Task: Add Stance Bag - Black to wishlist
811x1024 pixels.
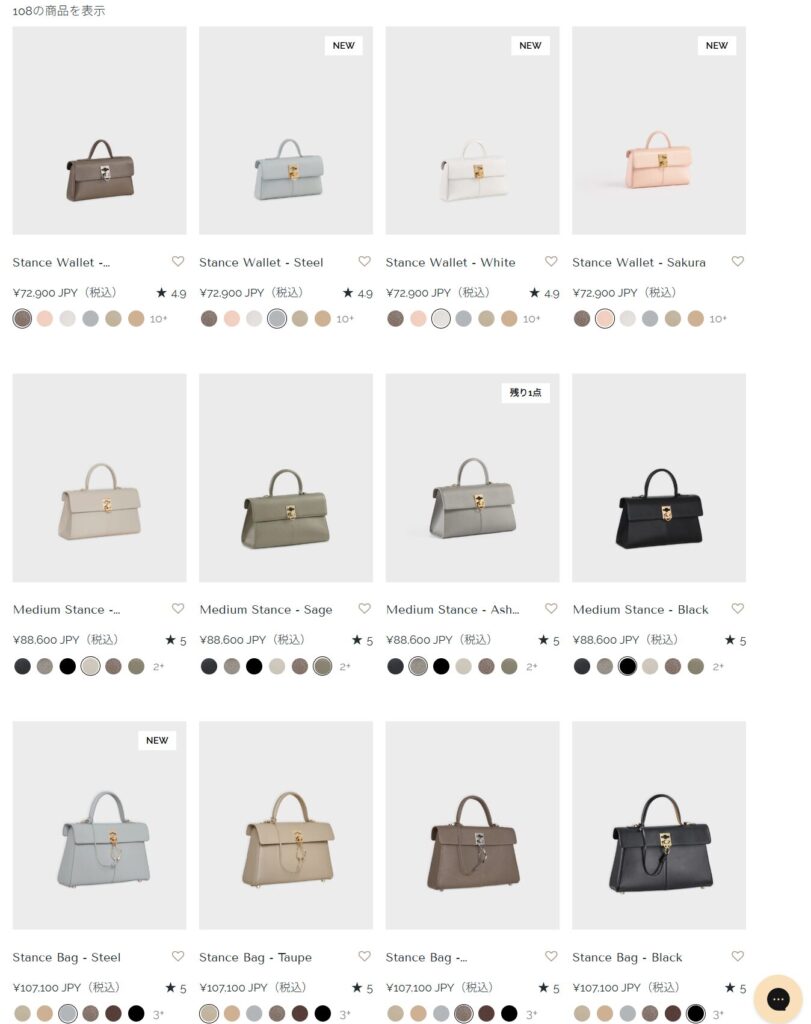Action: coord(738,956)
